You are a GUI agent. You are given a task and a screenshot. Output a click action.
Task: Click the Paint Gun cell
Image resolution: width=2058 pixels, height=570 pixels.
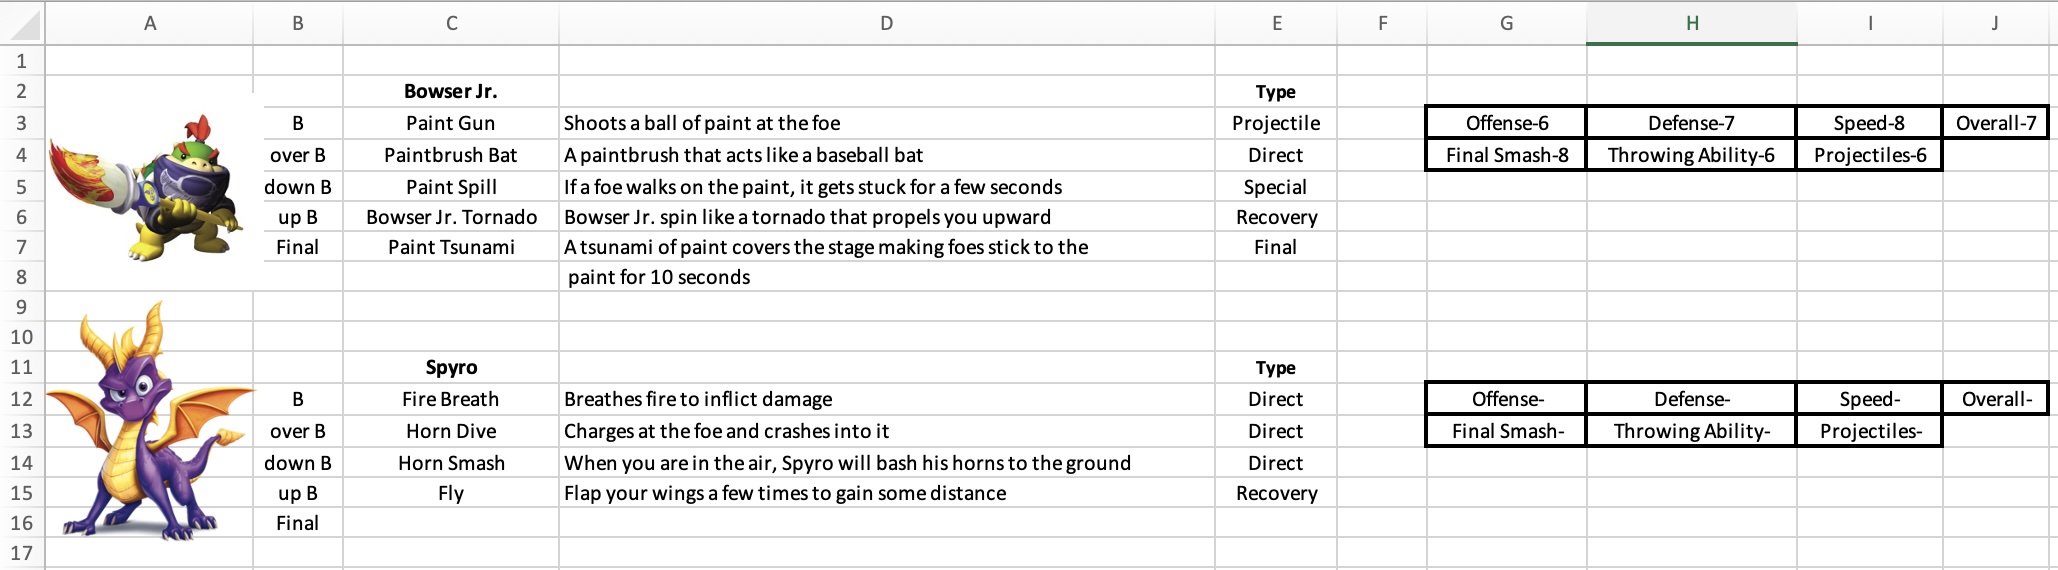(x=450, y=123)
